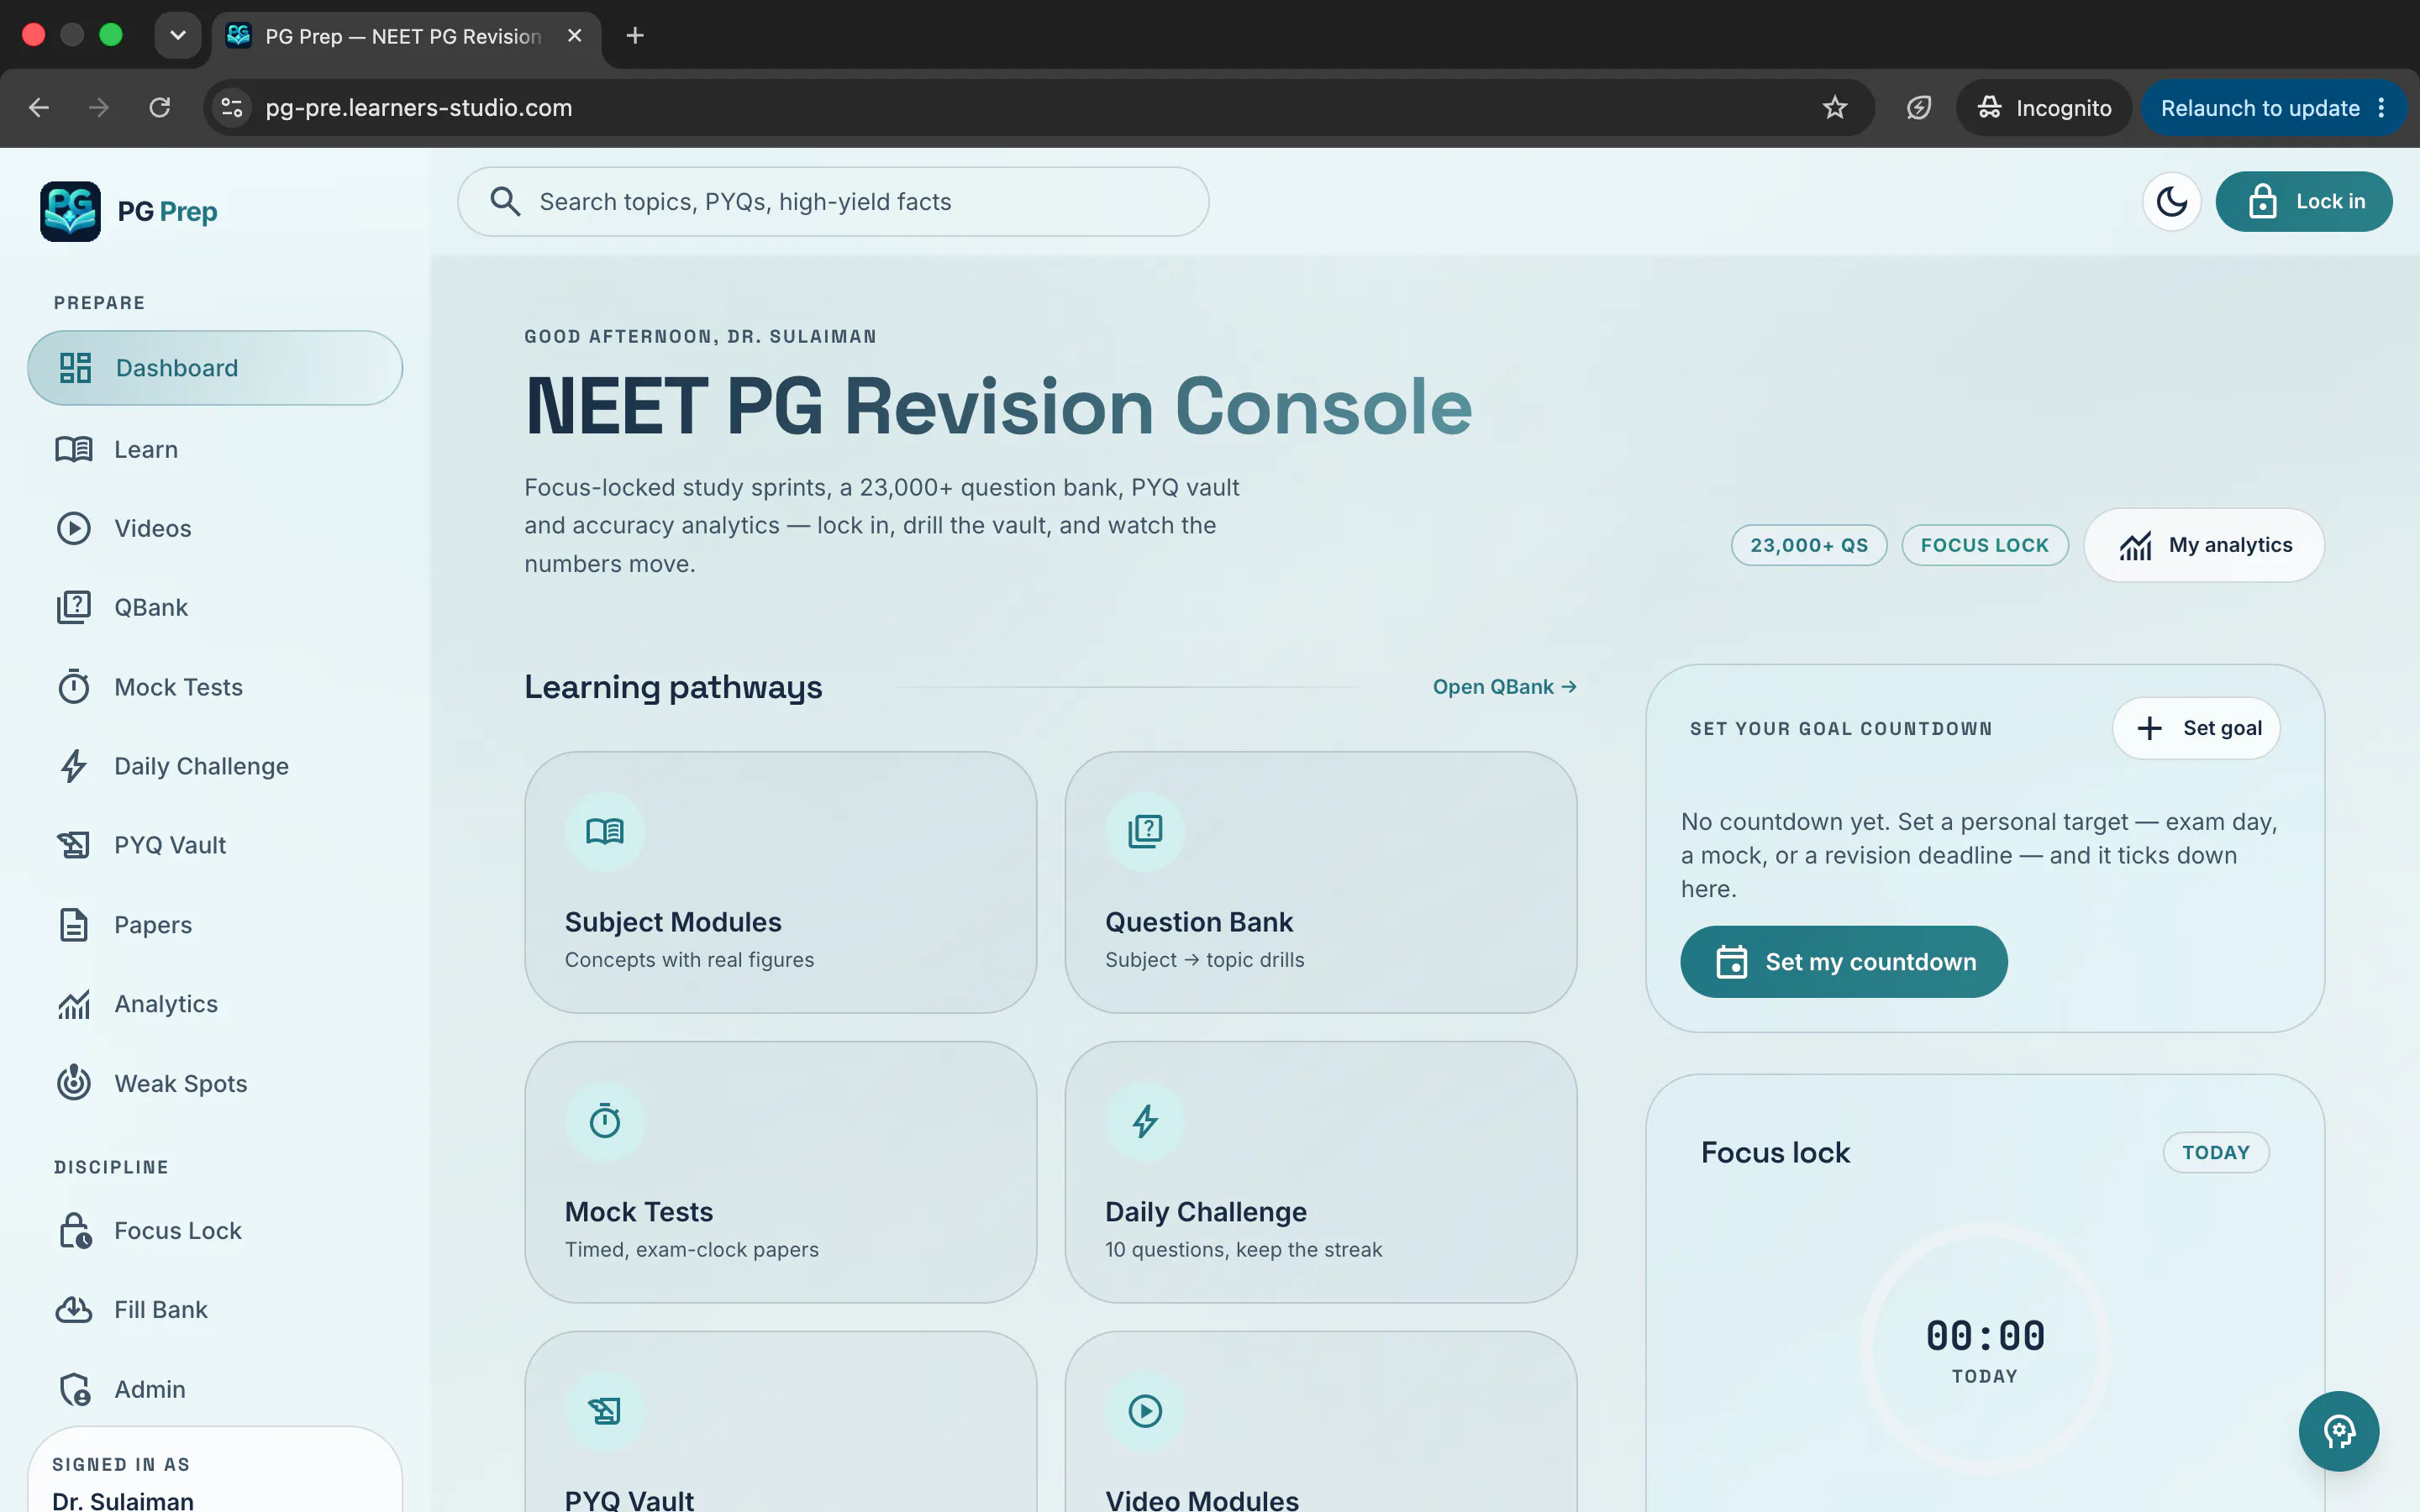Click the play icon on Video Modules card
This screenshot has height=1512, width=2420.
coord(1145,1411)
